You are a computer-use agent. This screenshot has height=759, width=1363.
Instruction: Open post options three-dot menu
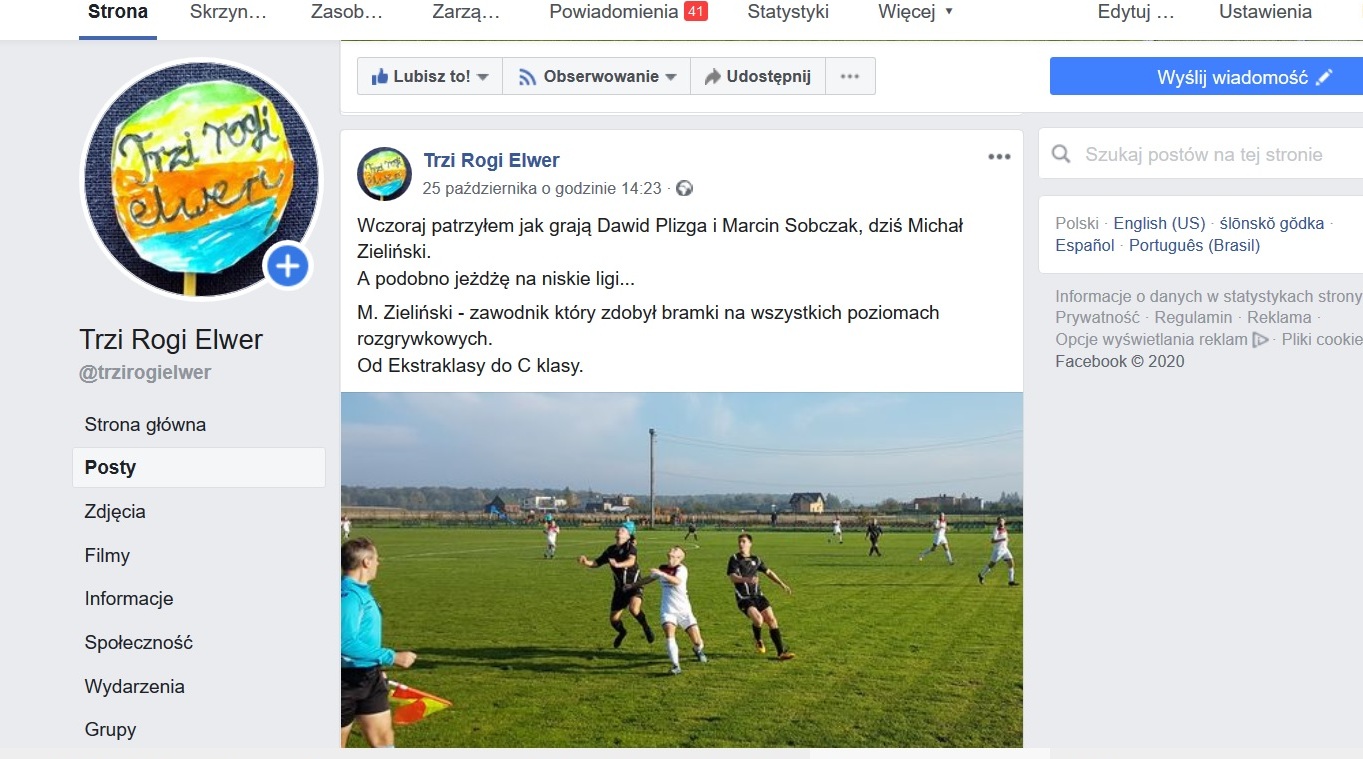point(999,157)
